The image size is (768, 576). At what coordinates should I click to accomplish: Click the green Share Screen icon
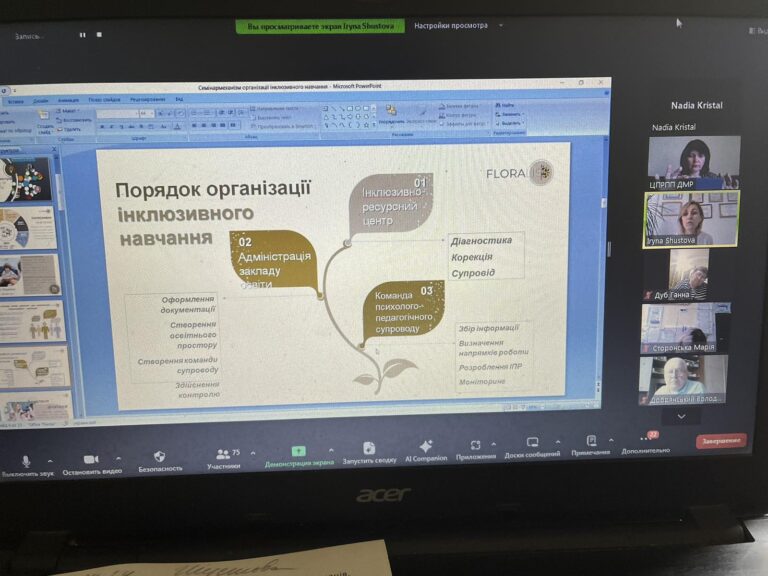298,451
